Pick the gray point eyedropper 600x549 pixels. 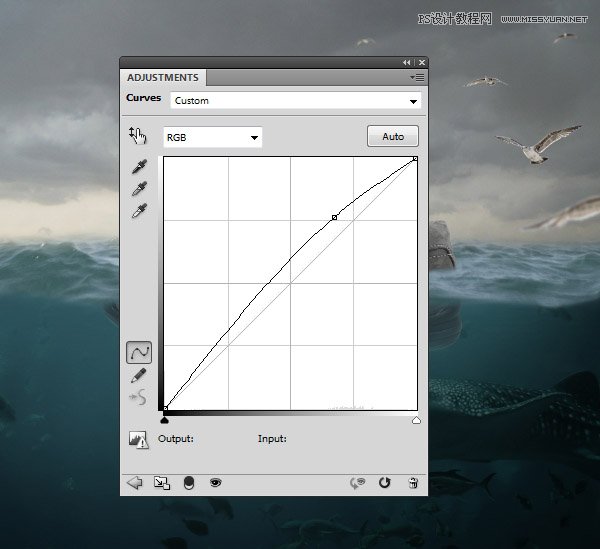[139, 189]
